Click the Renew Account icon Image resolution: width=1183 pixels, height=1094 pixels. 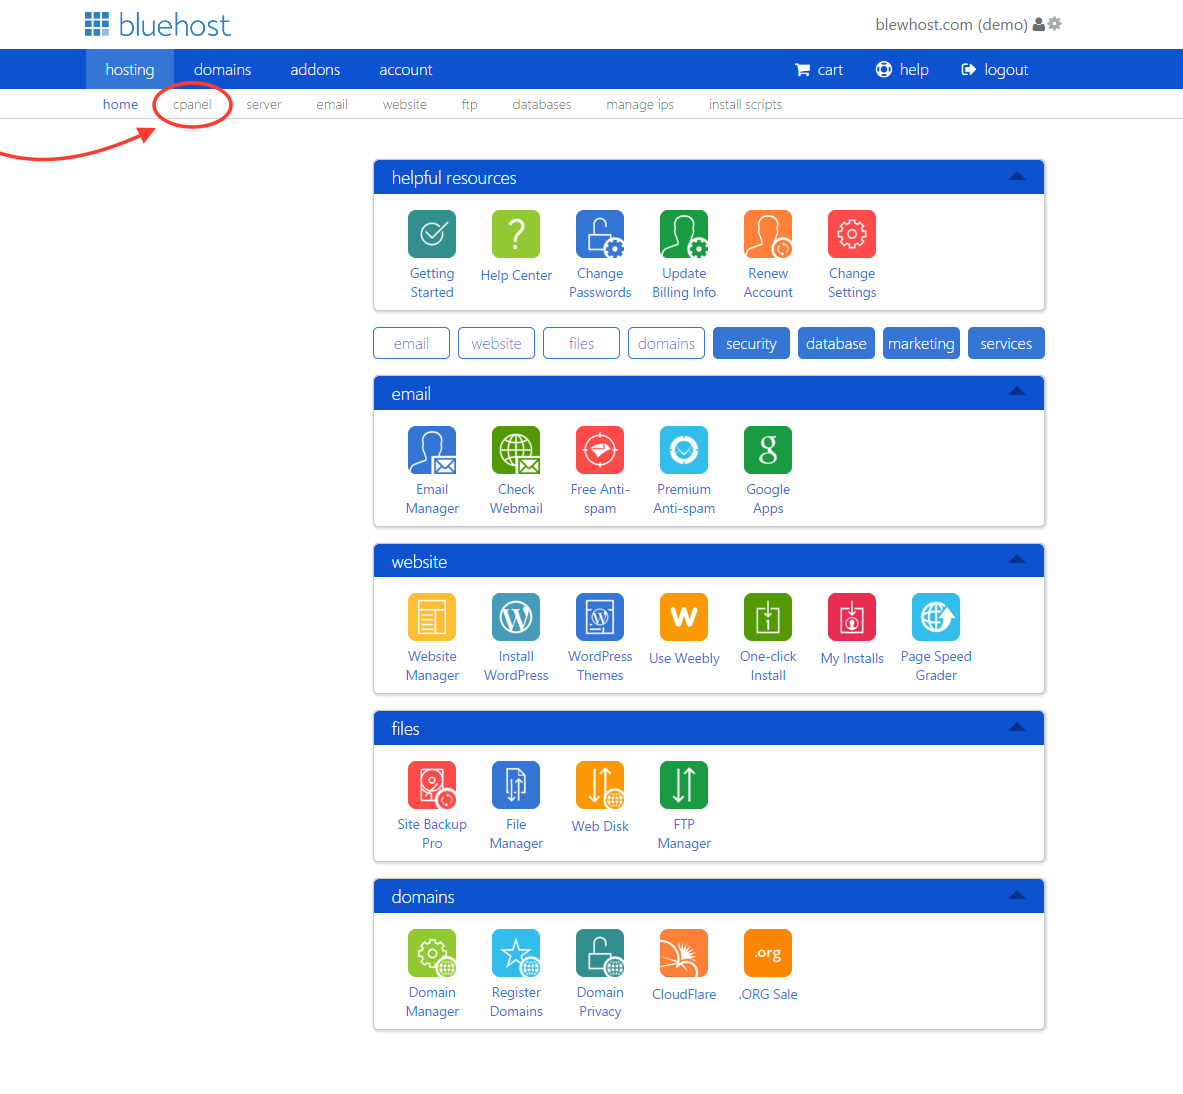click(768, 234)
